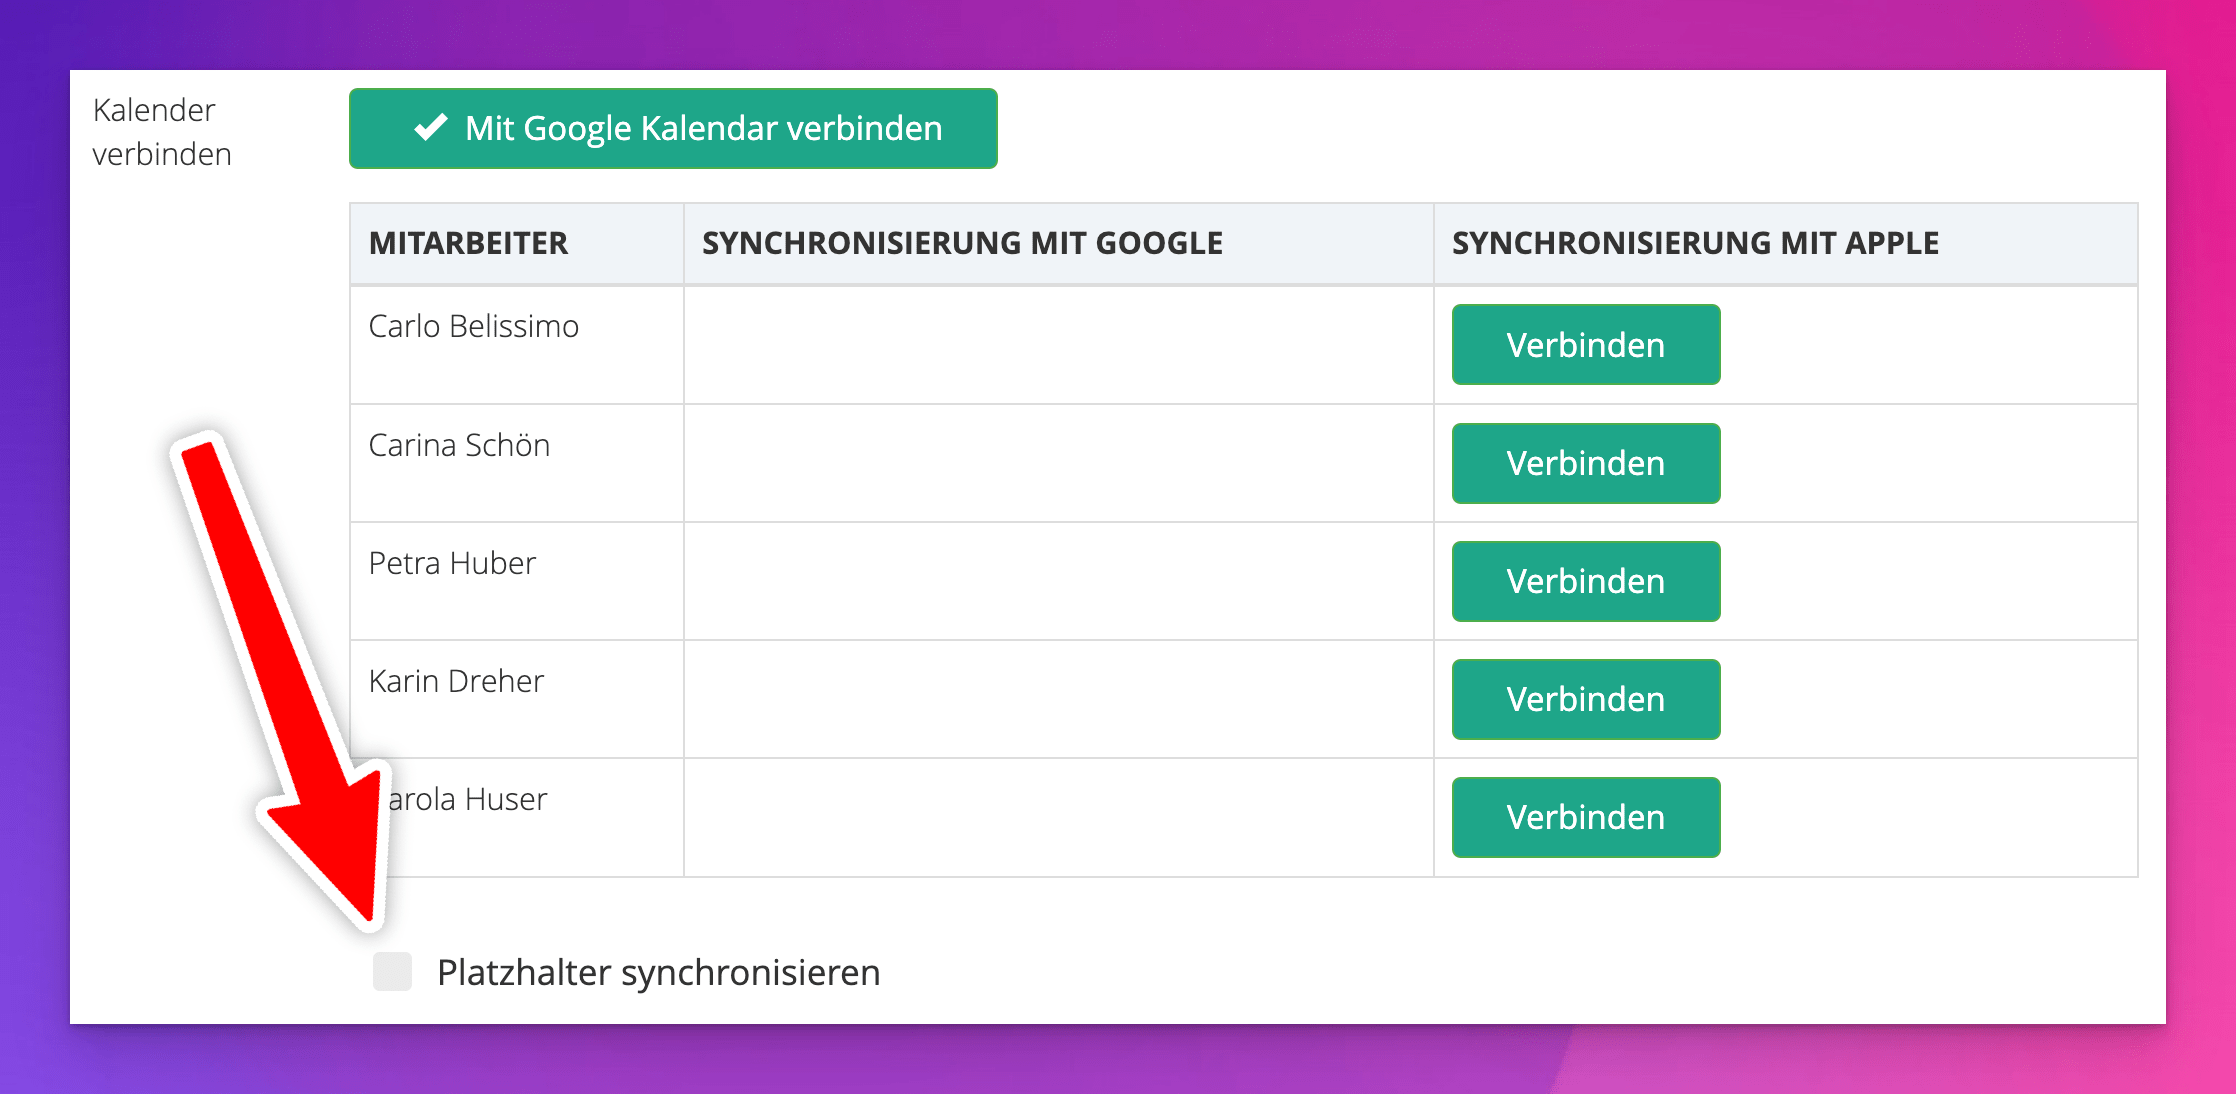Click the Kalender verbinden section label
2236x1094 pixels.
point(162,132)
